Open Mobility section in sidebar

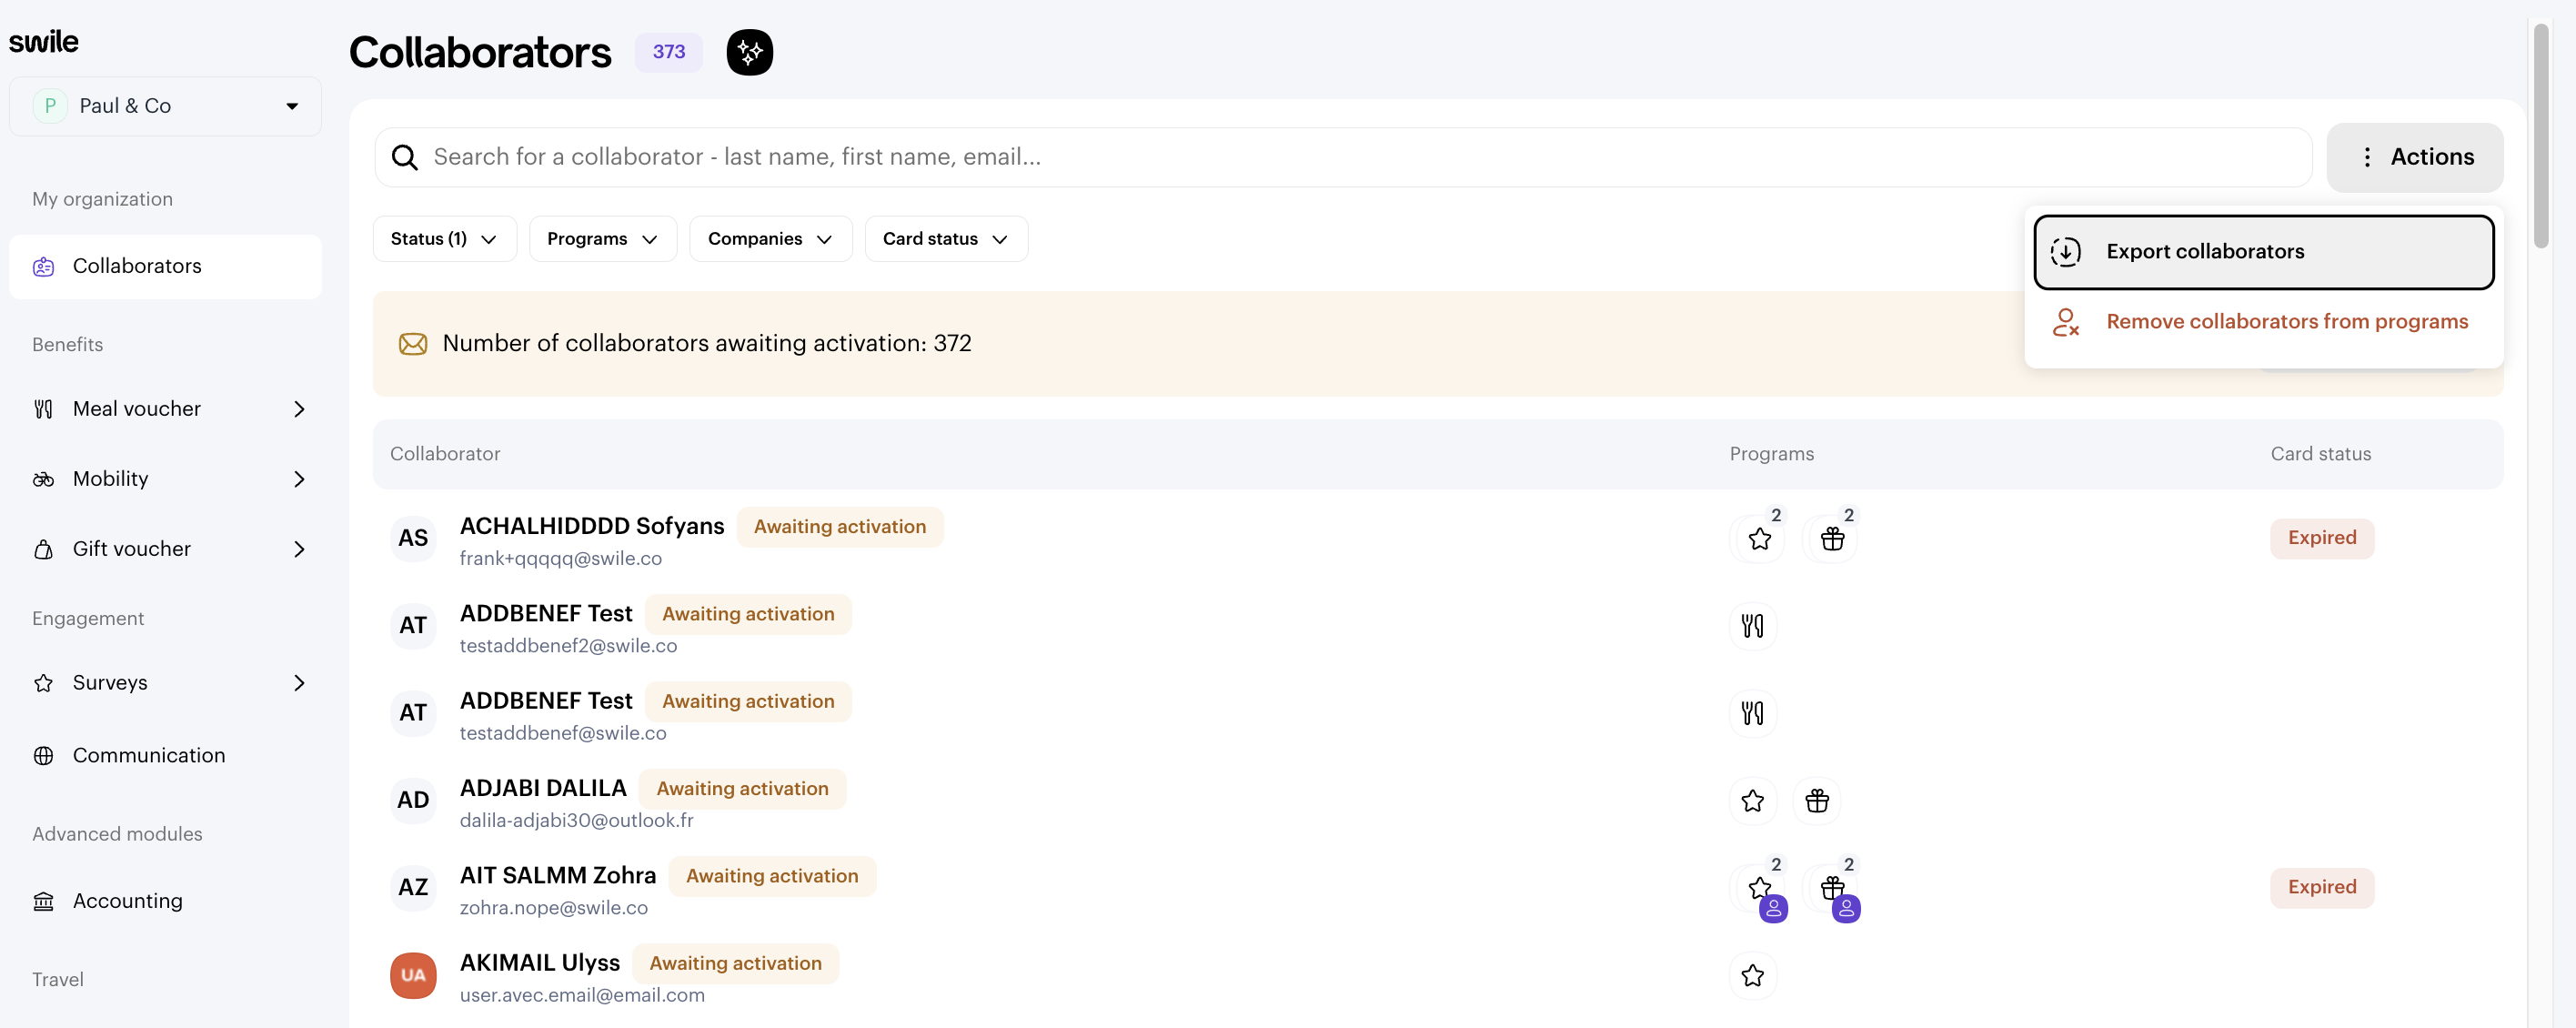click(x=165, y=479)
